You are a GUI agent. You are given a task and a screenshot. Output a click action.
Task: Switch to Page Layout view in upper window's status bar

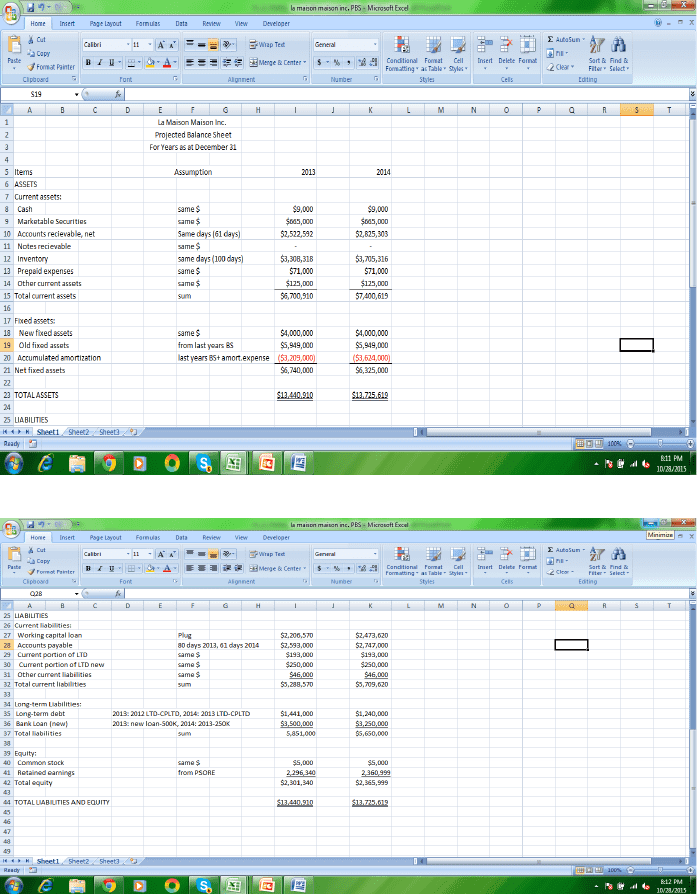coord(590,444)
